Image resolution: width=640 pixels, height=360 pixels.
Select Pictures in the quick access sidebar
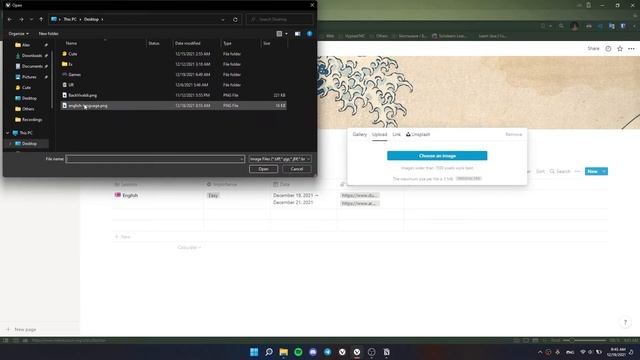click(x=29, y=77)
